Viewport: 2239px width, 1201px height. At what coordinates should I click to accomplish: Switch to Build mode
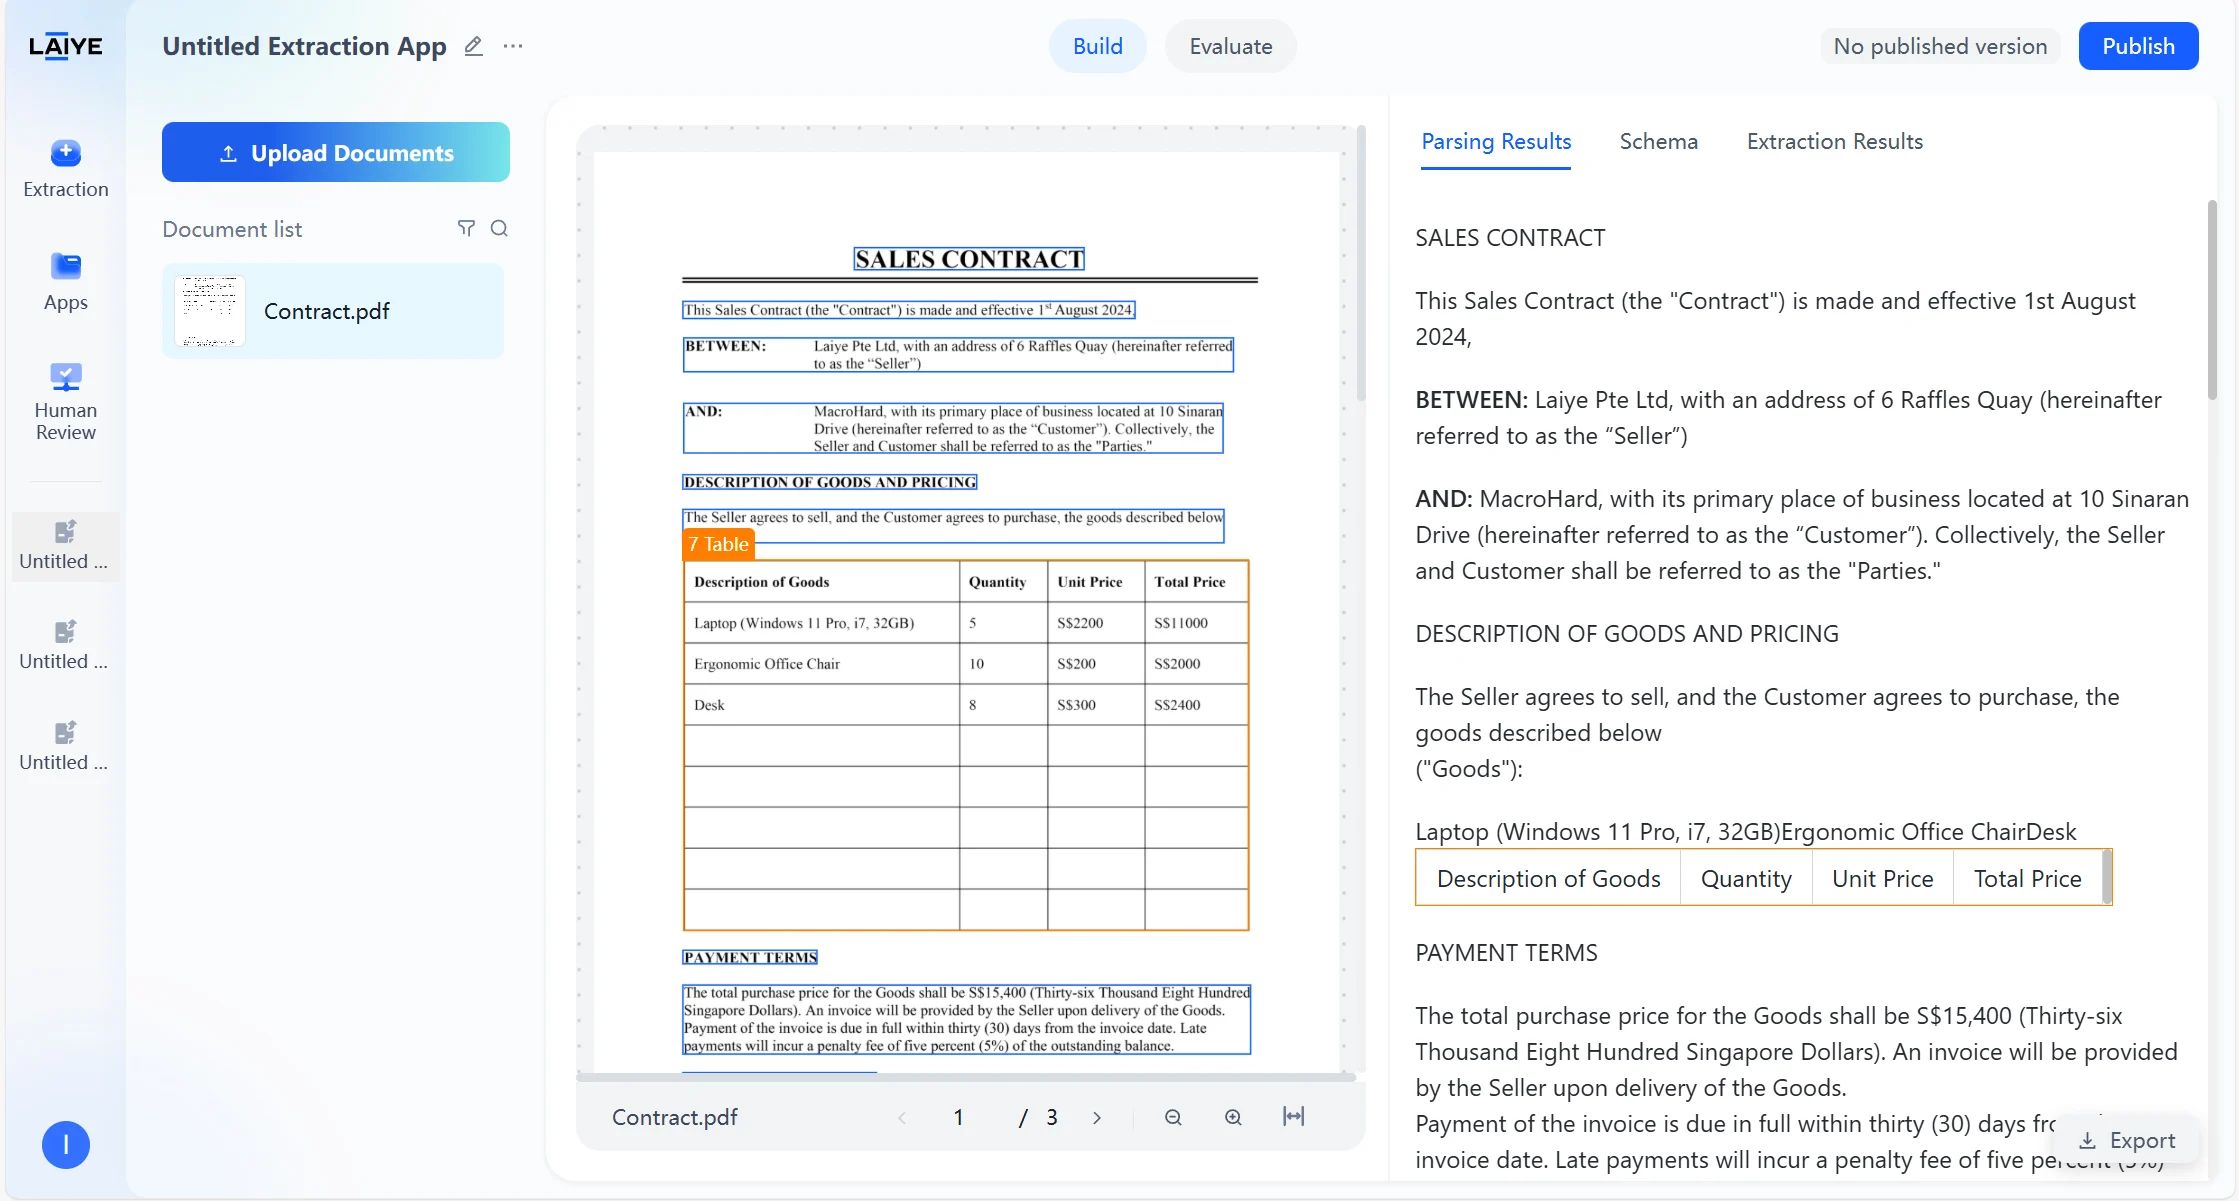(x=1097, y=46)
